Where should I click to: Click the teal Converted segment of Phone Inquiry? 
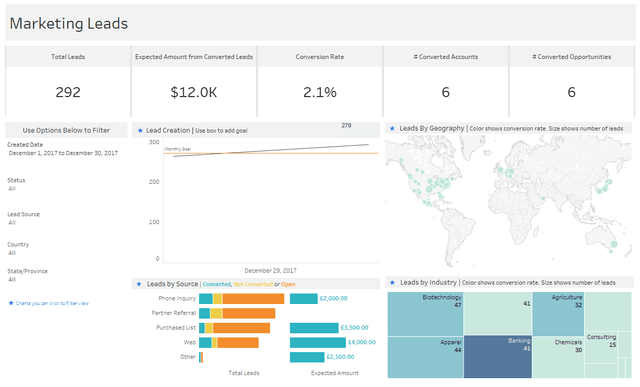pyautogui.click(x=206, y=298)
